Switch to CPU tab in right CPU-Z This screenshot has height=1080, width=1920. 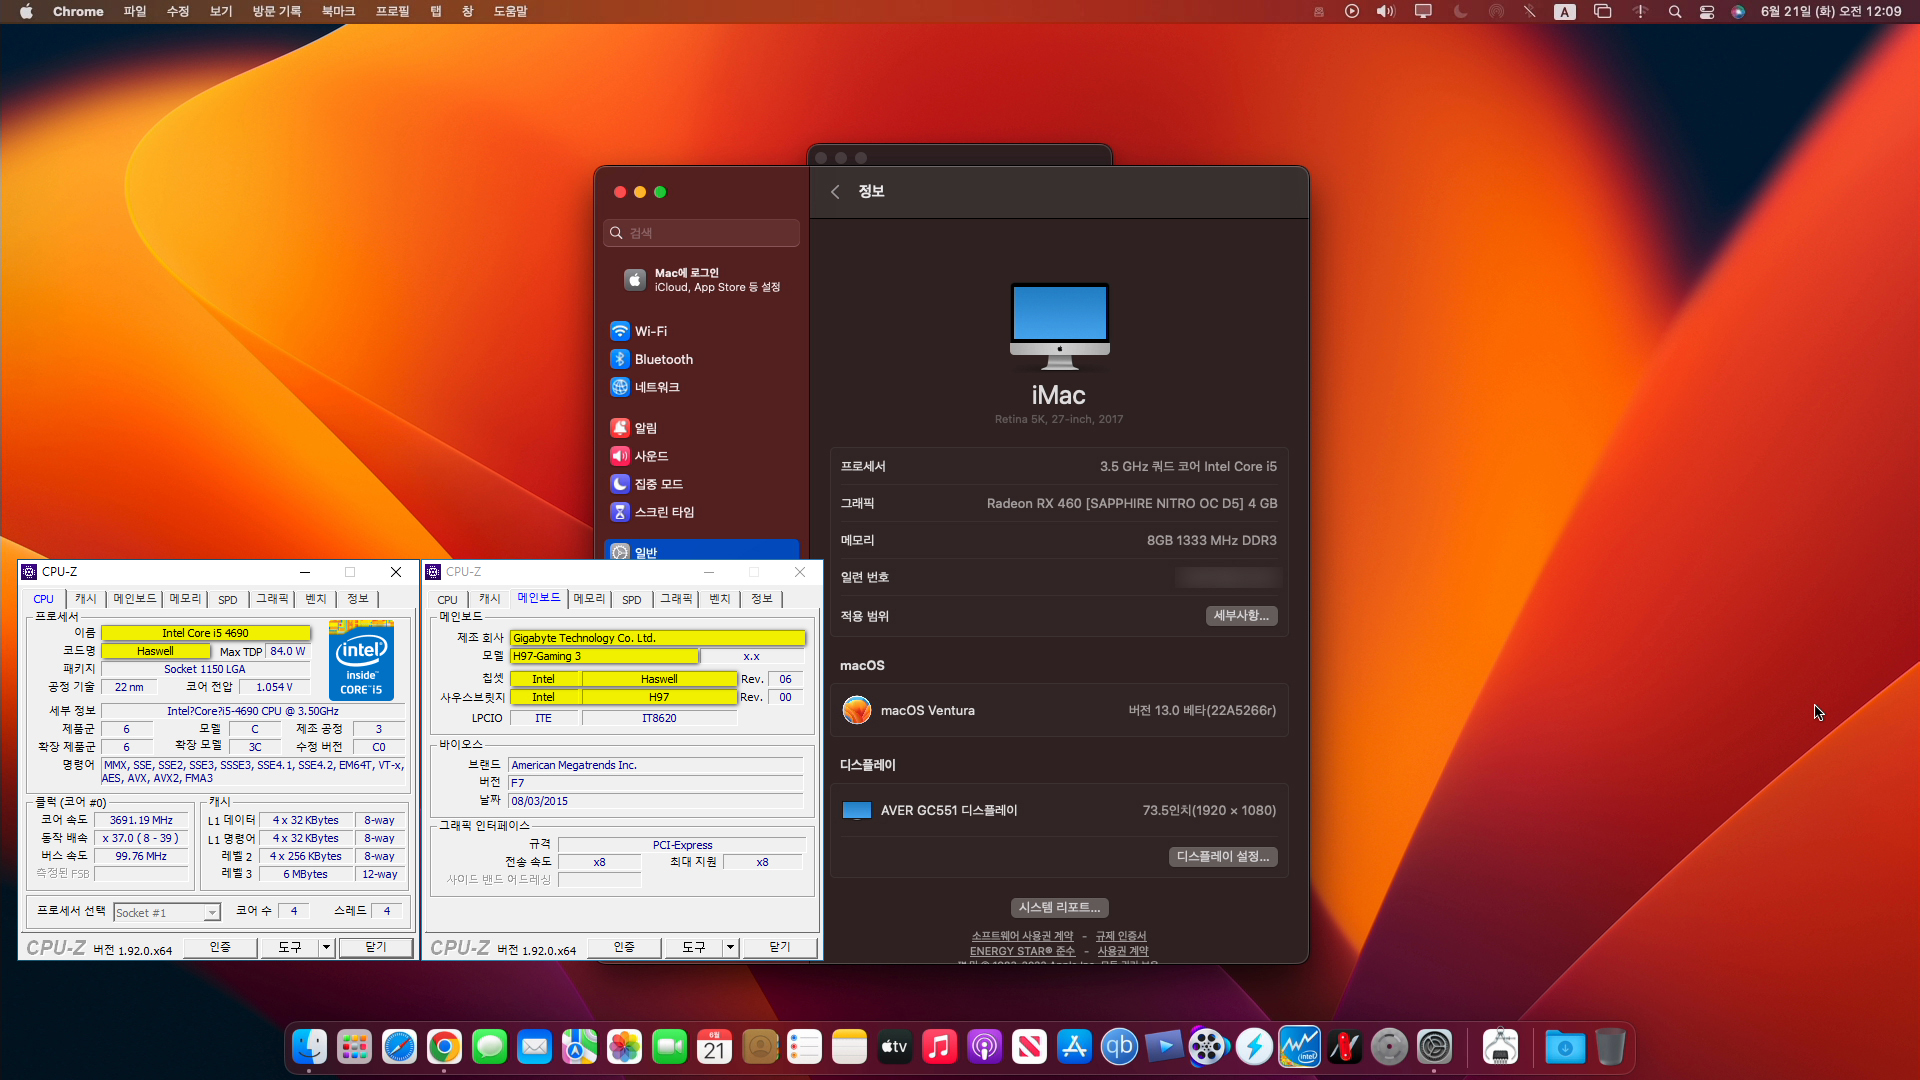[x=447, y=600]
